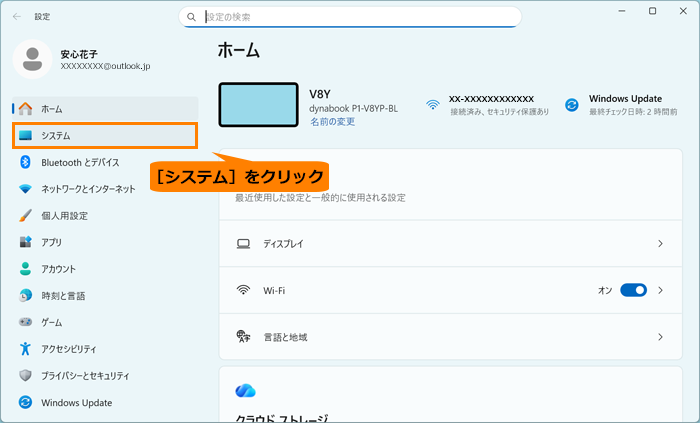Viewport: 700px width, 423px height.
Task: Open 個人用設定 in the sidebar
Action: [x=105, y=216]
